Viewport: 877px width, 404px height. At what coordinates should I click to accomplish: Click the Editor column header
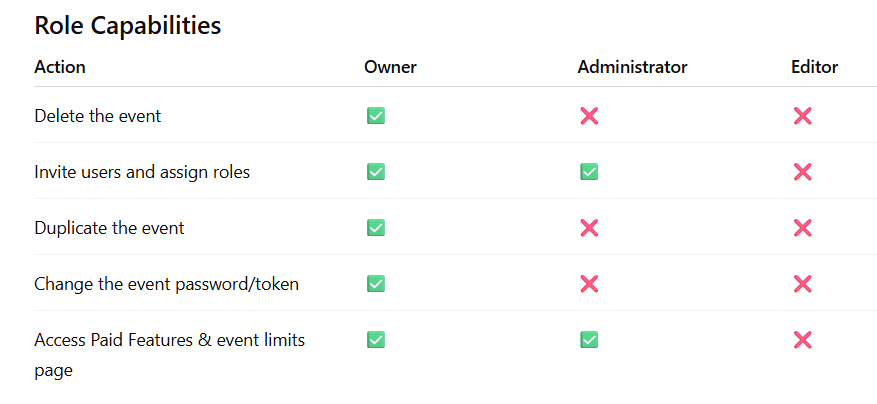tap(814, 67)
